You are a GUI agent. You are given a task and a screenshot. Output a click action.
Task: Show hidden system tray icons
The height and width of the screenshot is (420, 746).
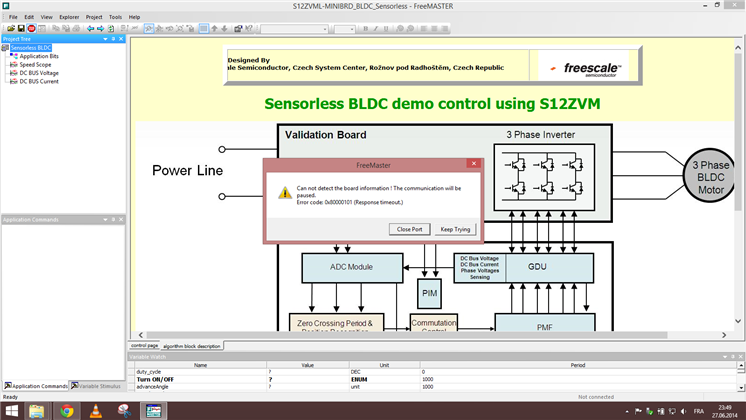point(627,411)
